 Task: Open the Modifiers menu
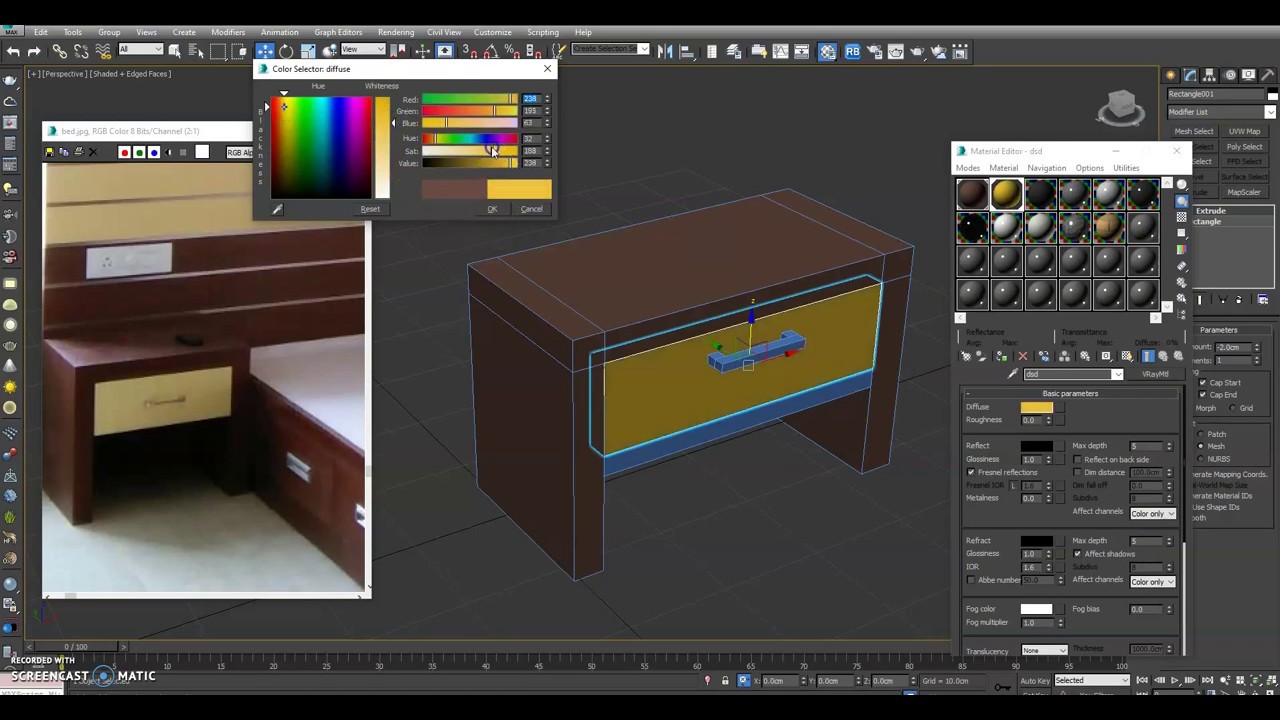(228, 32)
